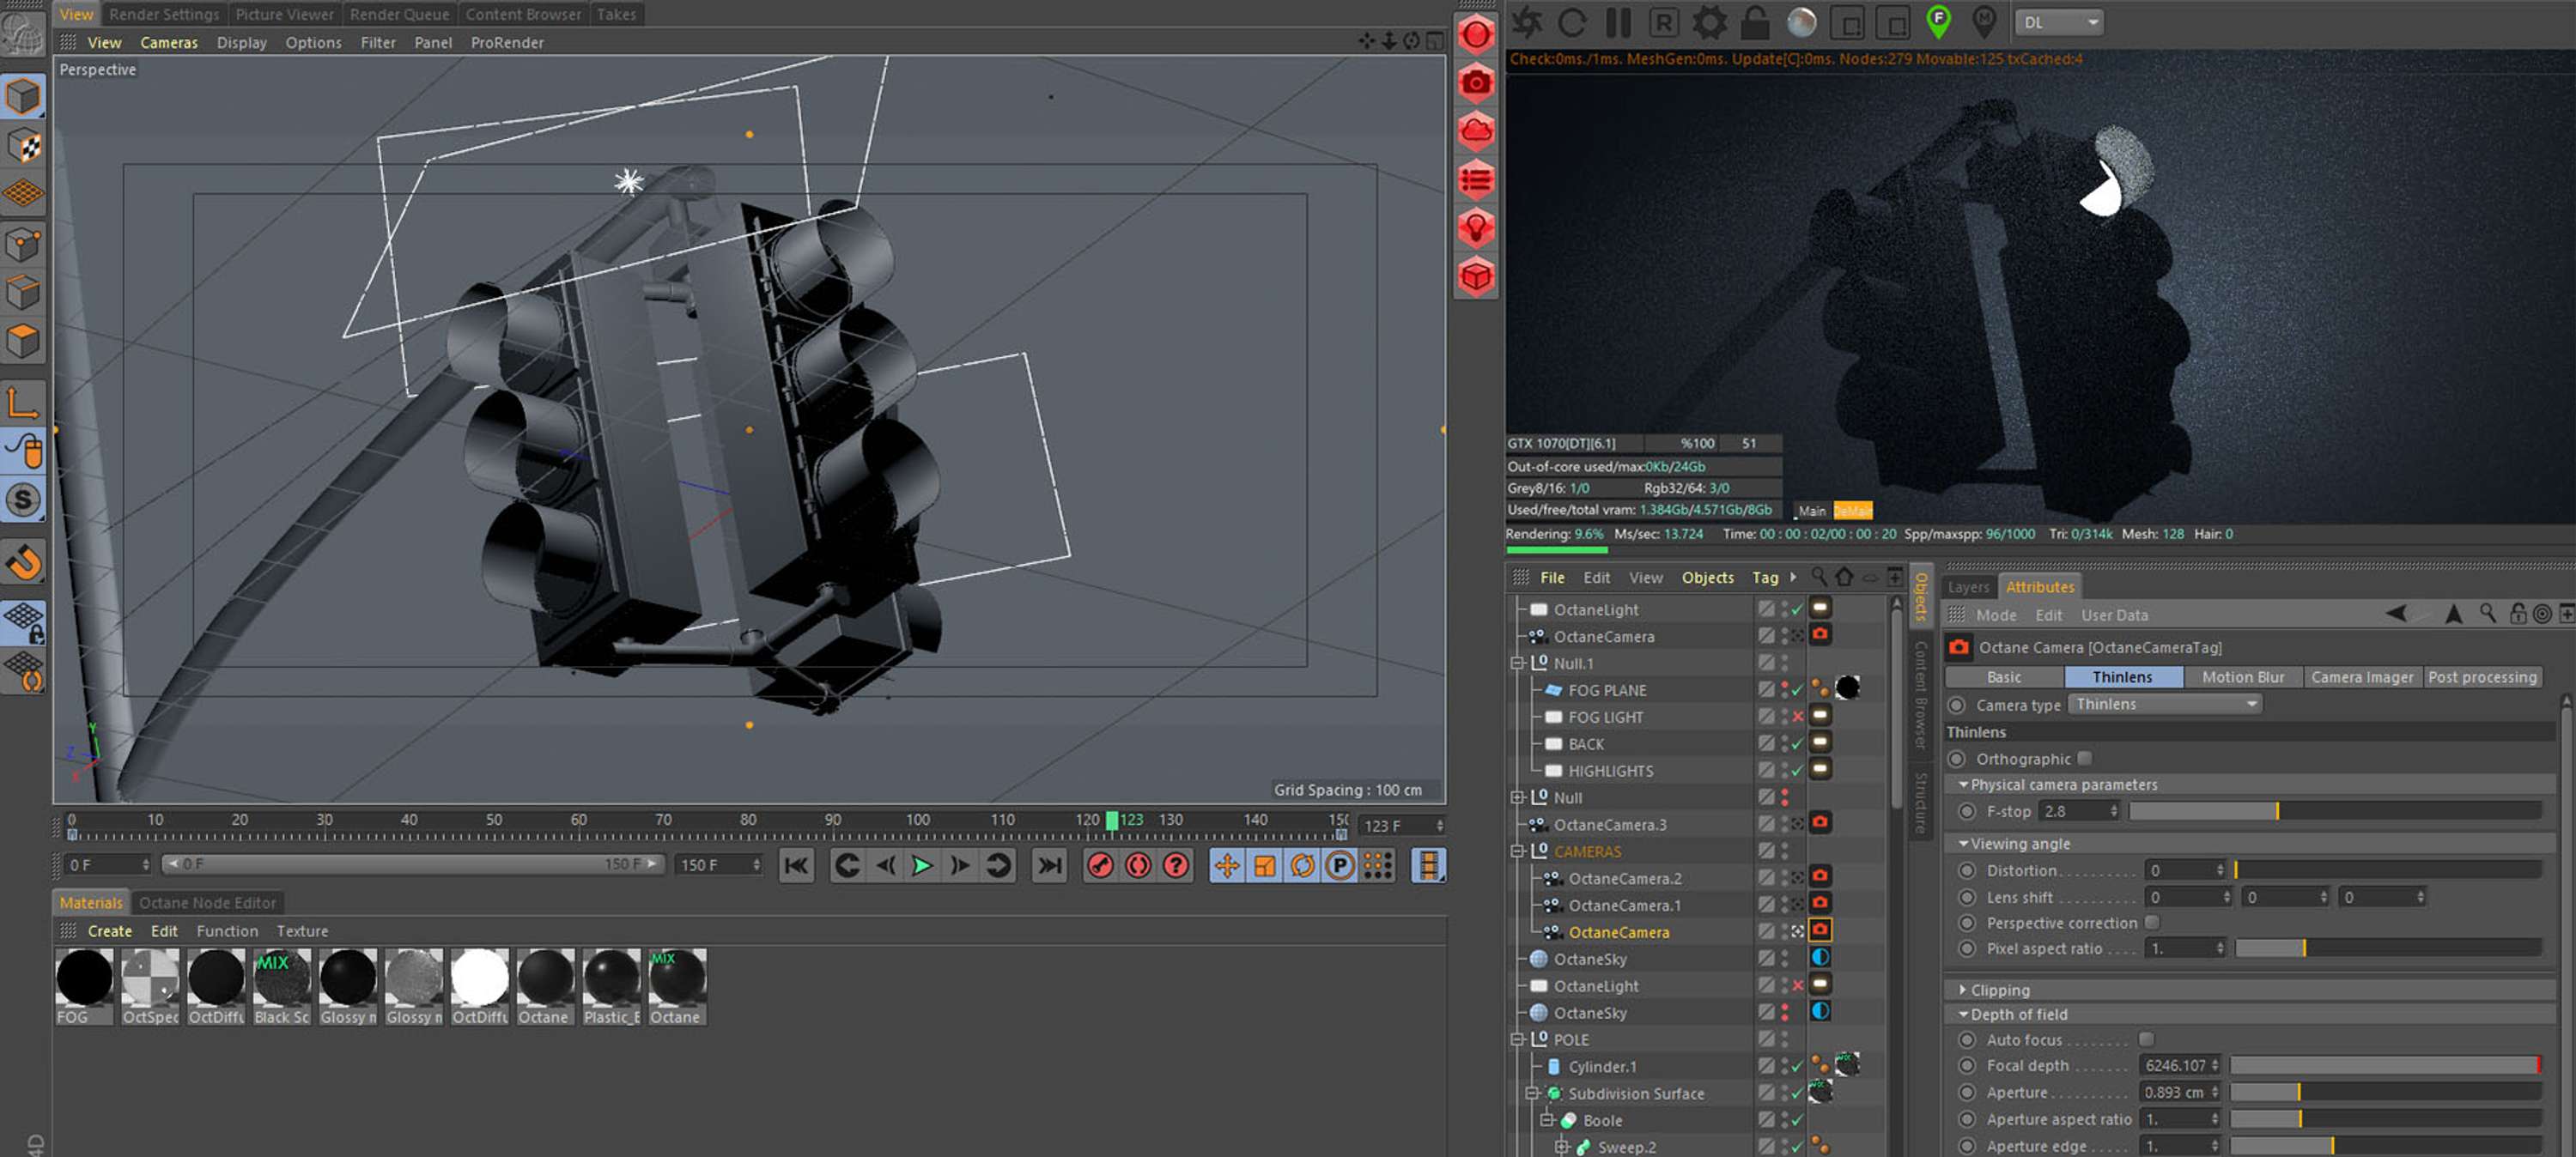Jump to end of timeline
Screen dimensions: 2576x1157
click(x=1049, y=865)
